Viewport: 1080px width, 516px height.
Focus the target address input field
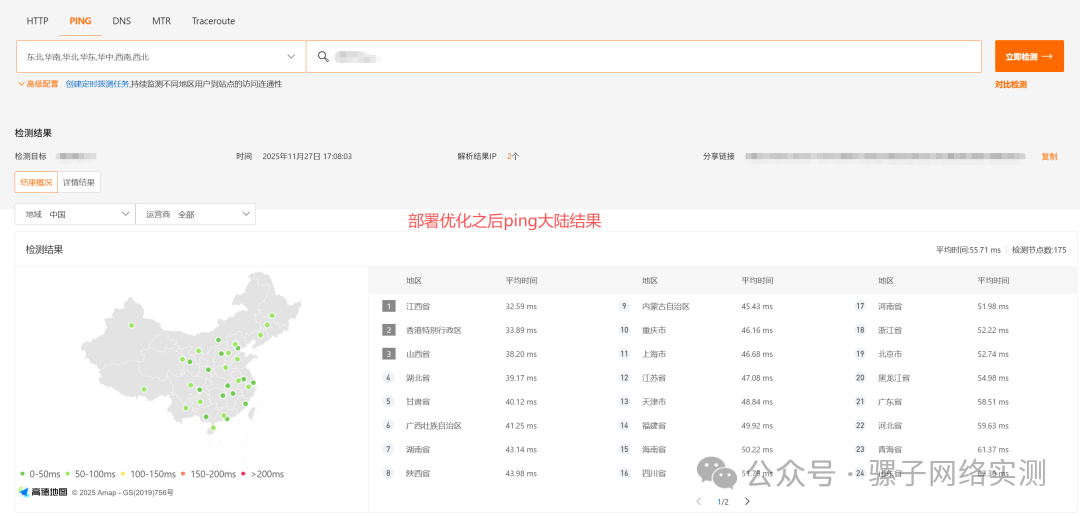(x=644, y=56)
